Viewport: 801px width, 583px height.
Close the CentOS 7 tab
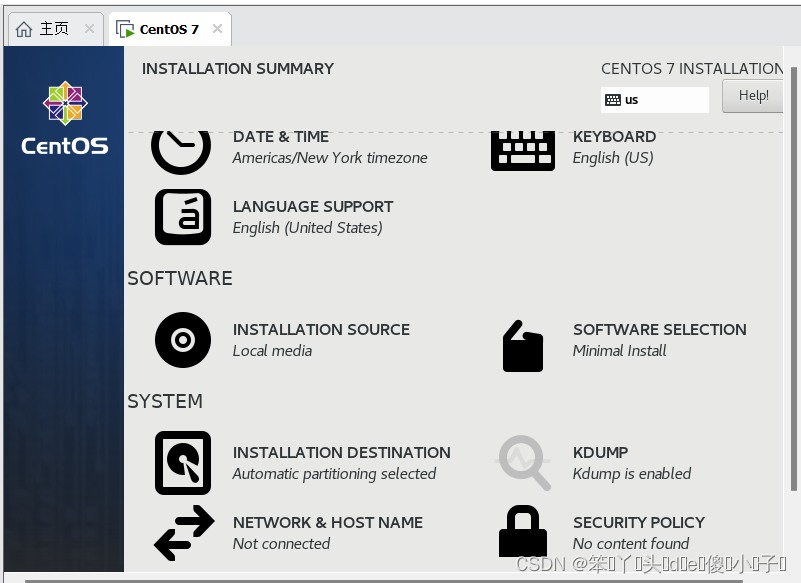(217, 29)
